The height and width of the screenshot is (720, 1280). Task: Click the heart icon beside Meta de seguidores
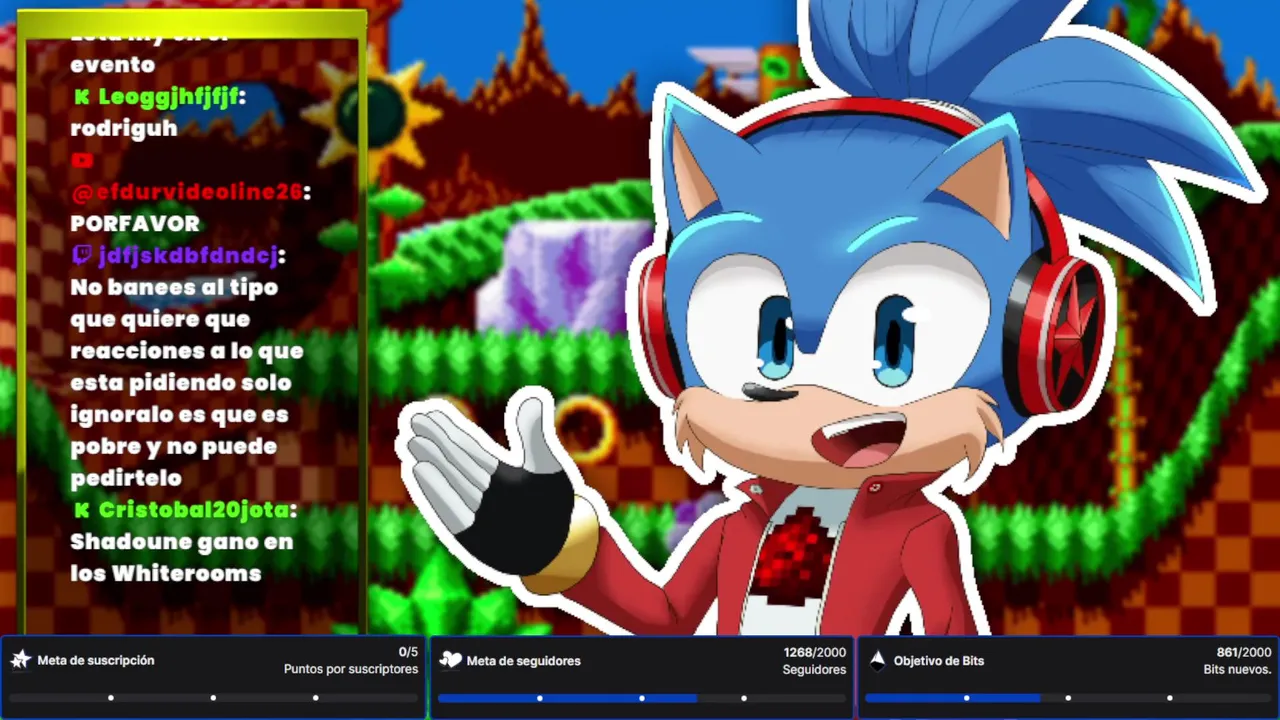point(450,660)
